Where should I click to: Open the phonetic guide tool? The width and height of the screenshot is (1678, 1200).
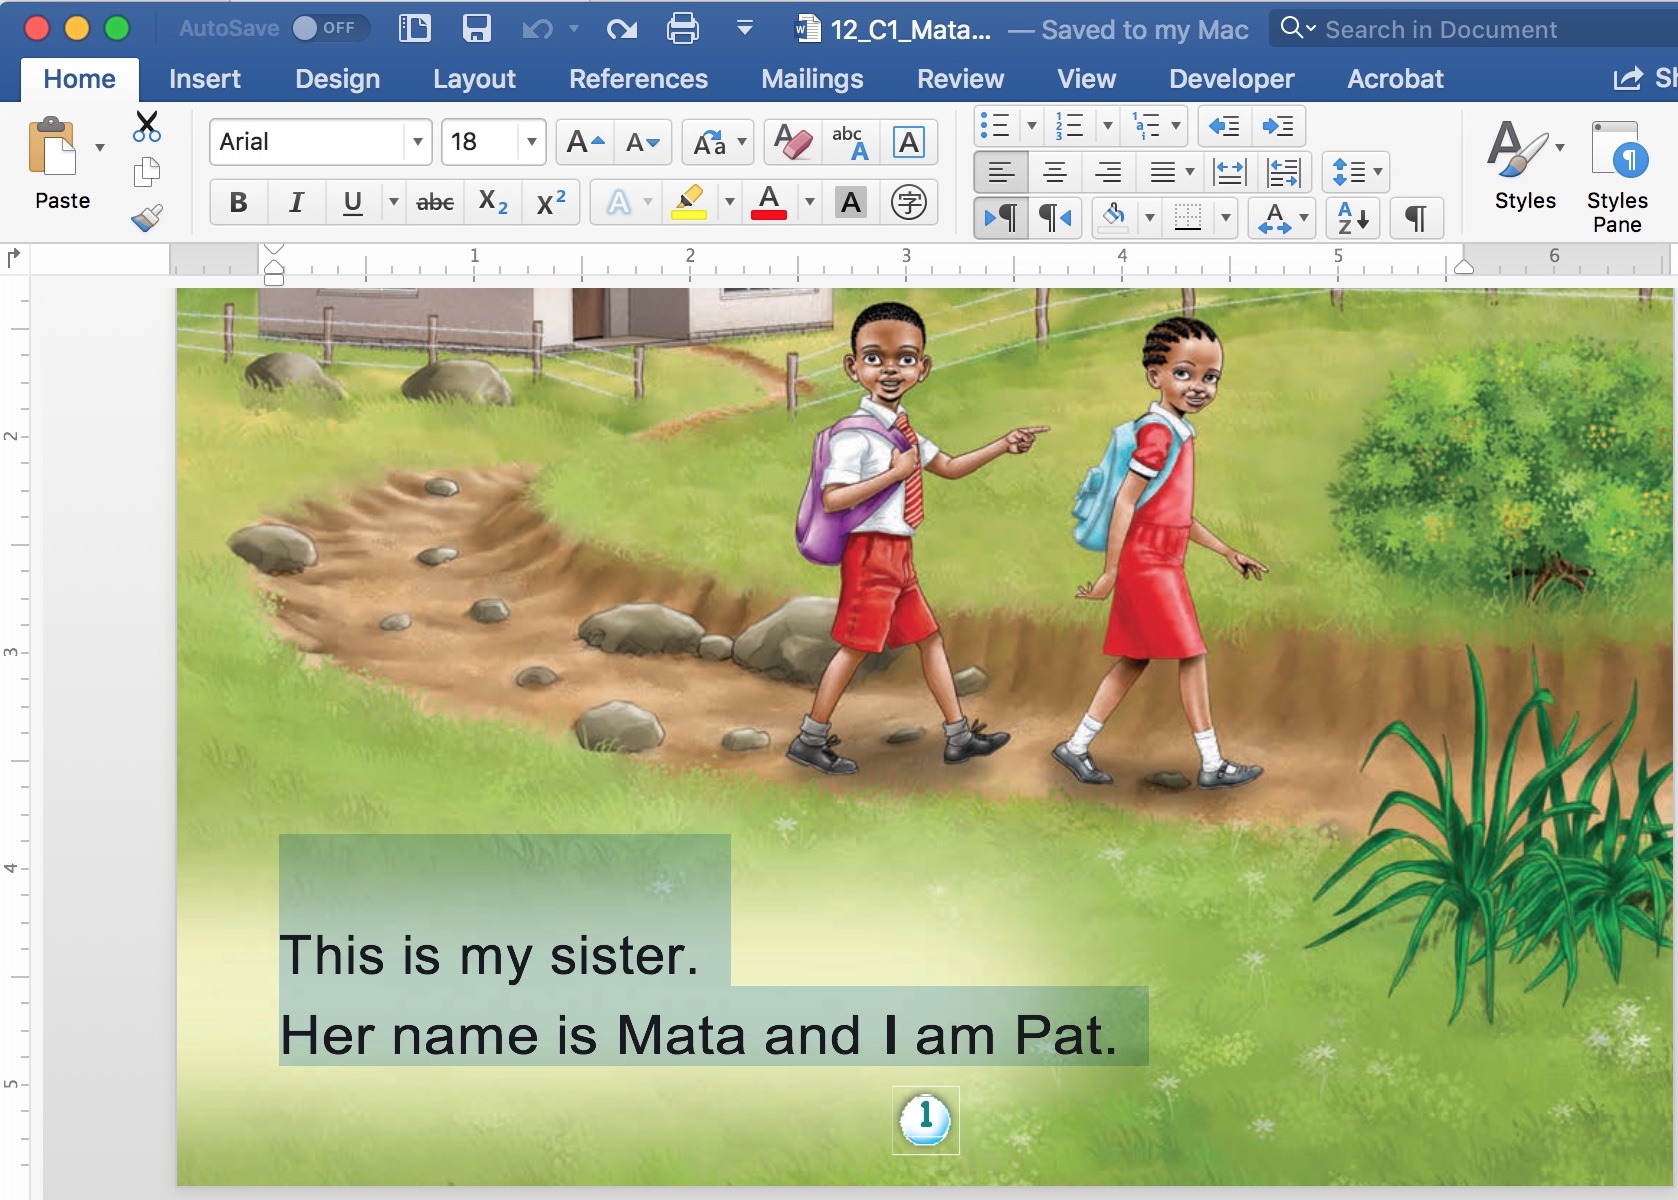[851, 142]
